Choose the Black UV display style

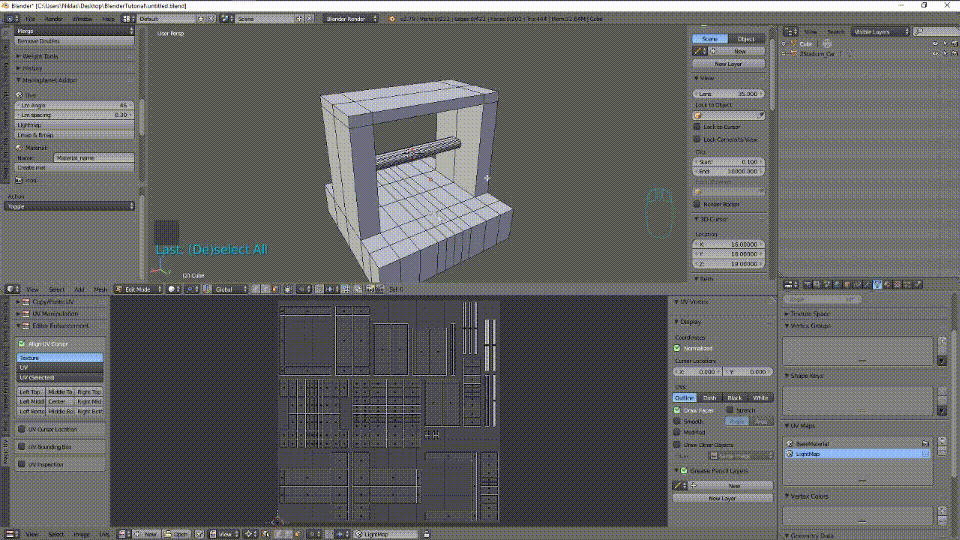(734, 398)
